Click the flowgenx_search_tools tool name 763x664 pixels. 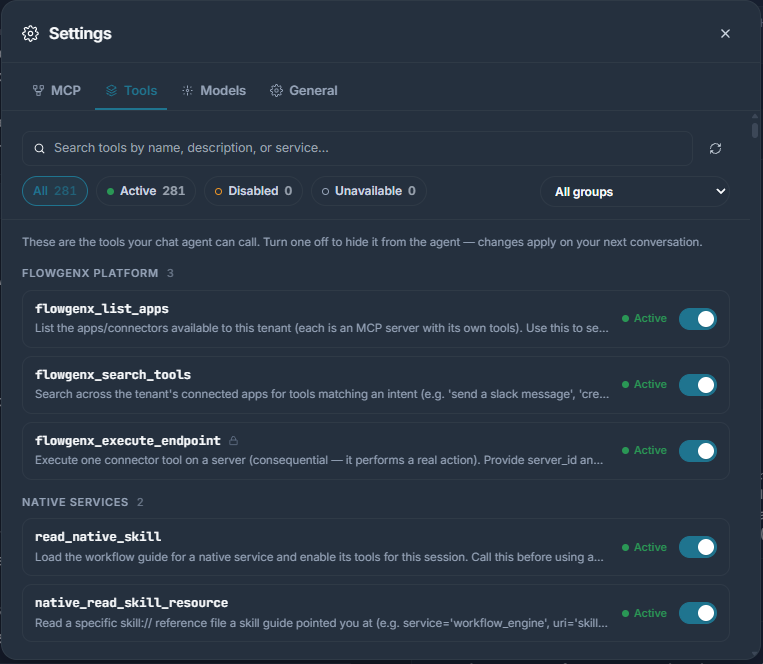click(x=113, y=375)
